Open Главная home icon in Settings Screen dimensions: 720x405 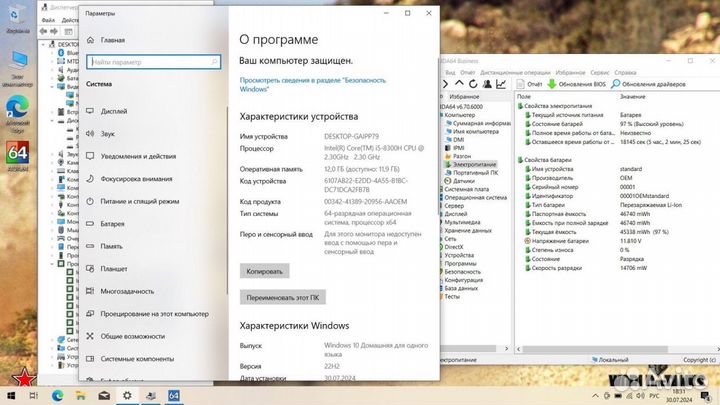tap(90, 40)
